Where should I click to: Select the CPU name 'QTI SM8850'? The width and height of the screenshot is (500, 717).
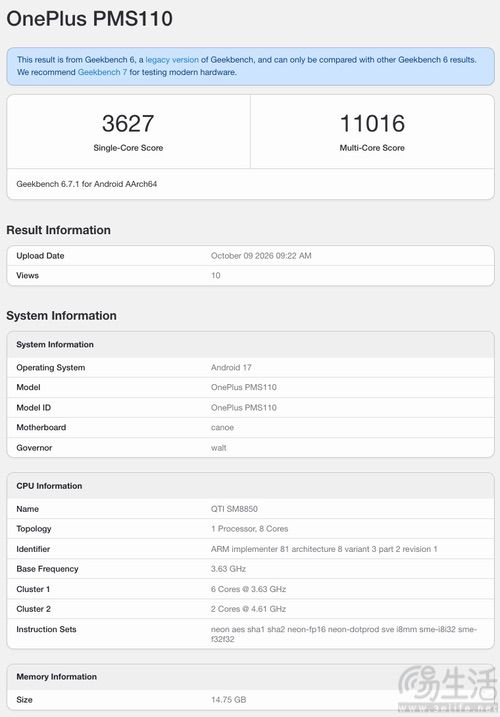[x=234, y=508]
